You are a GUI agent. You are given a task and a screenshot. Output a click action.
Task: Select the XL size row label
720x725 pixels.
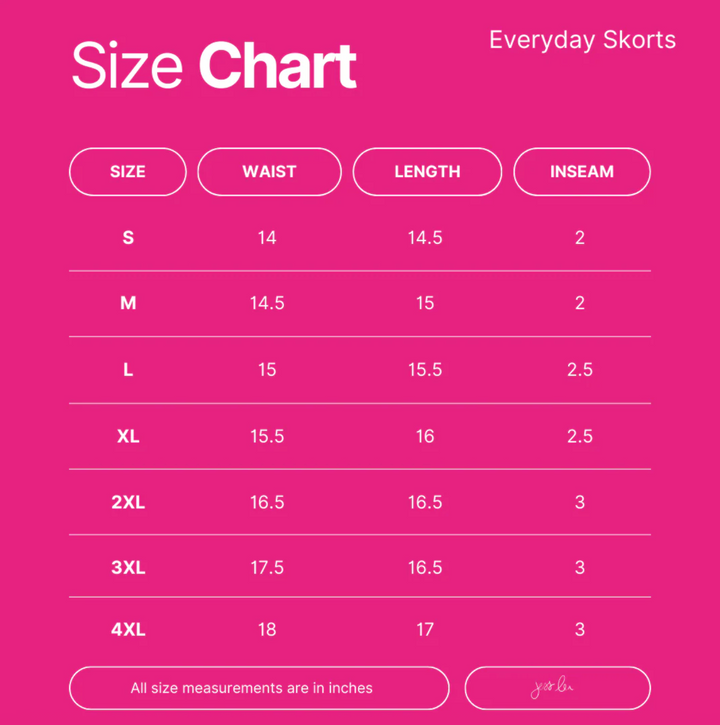128,436
